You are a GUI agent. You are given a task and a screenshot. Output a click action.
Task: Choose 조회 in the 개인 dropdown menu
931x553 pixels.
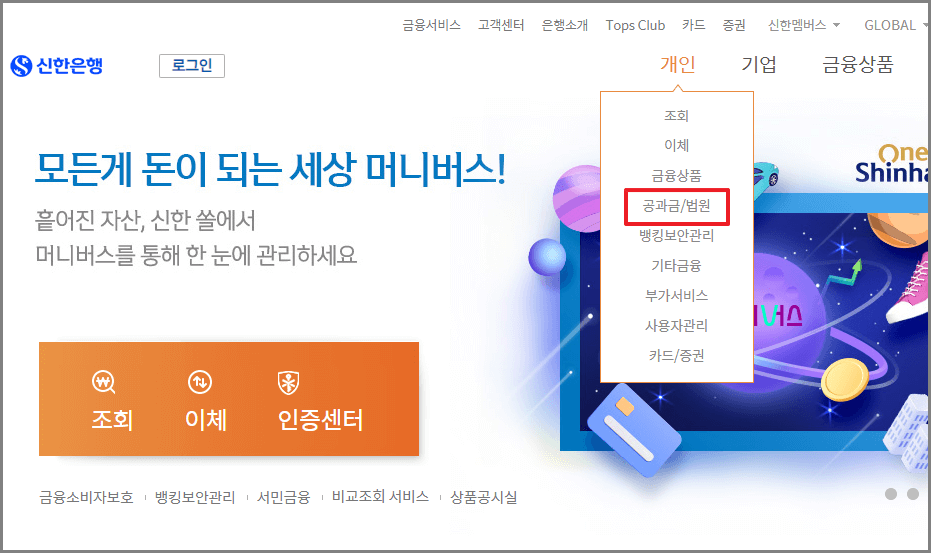(x=676, y=115)
